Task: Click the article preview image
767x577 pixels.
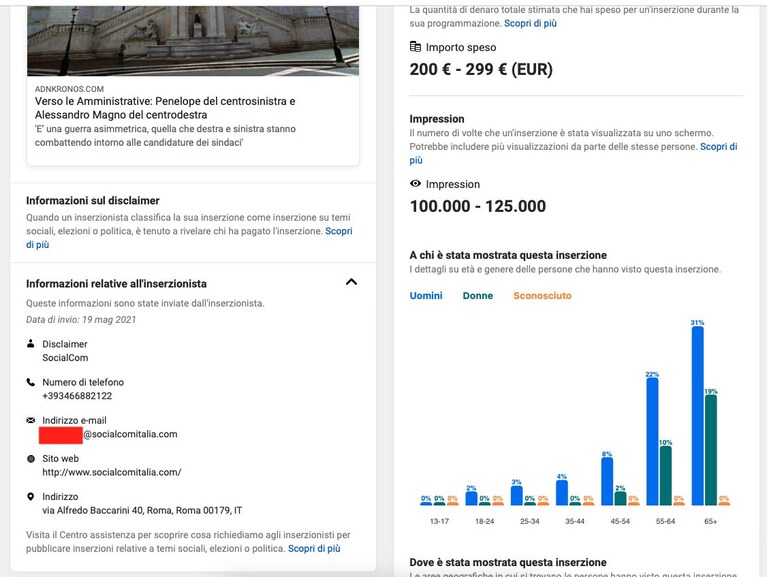Action: 193,41
